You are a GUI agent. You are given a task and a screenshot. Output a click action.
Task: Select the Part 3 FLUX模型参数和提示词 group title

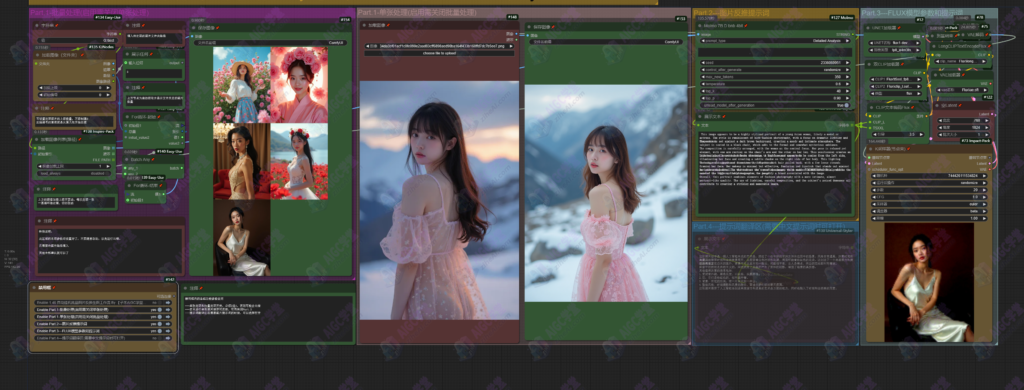click(x=911, y=12)
